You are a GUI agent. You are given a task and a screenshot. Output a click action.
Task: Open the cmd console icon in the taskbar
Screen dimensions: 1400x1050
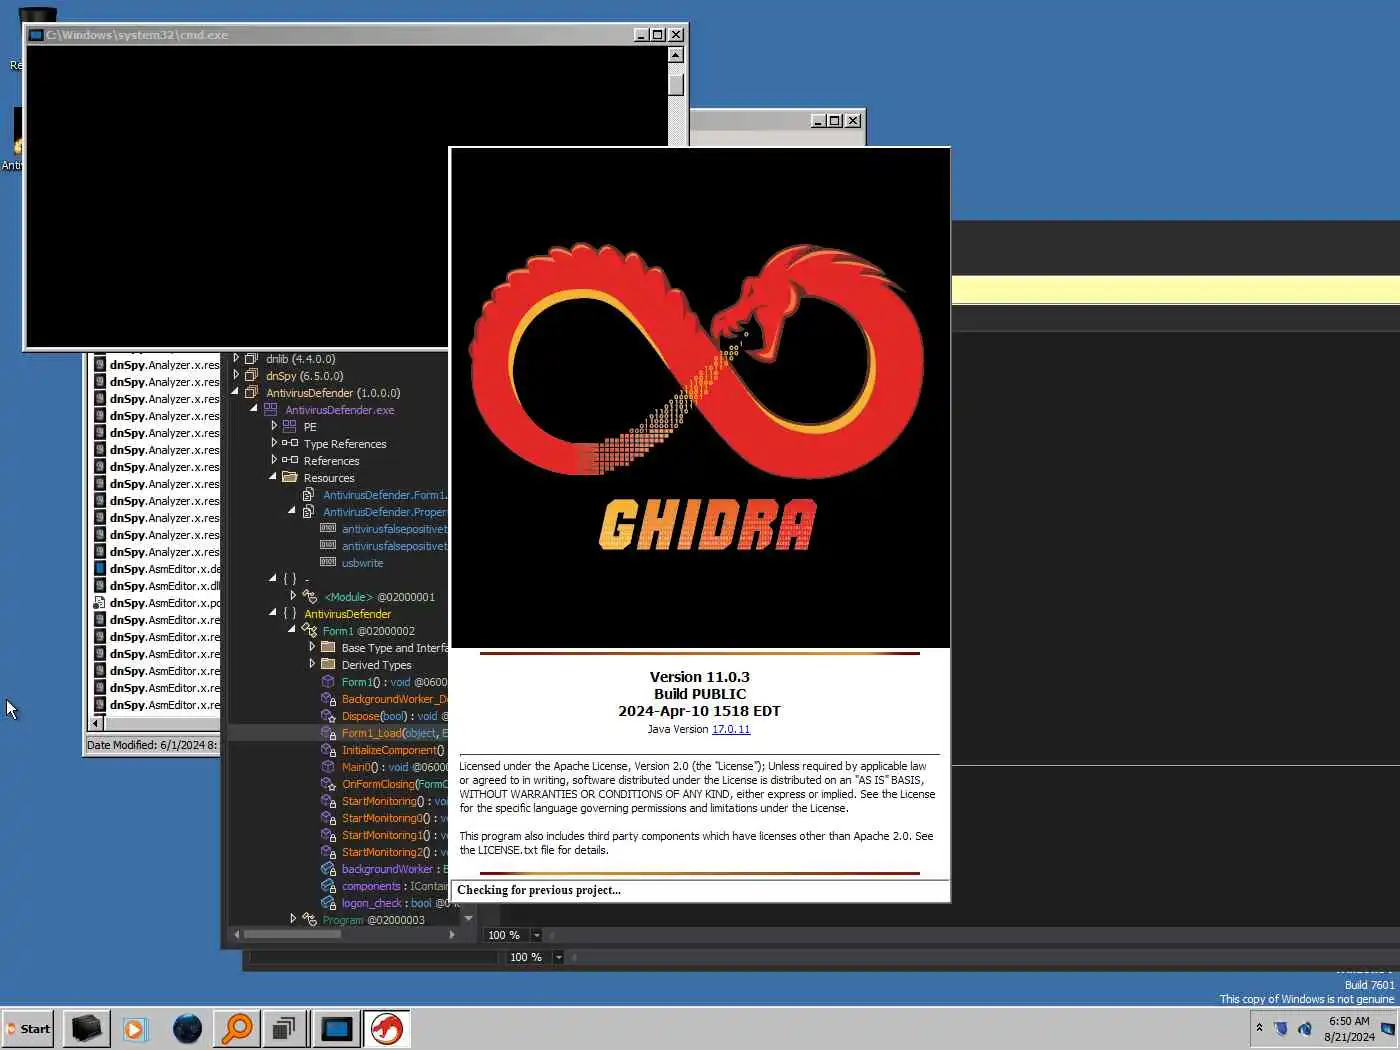[337, 1028]
